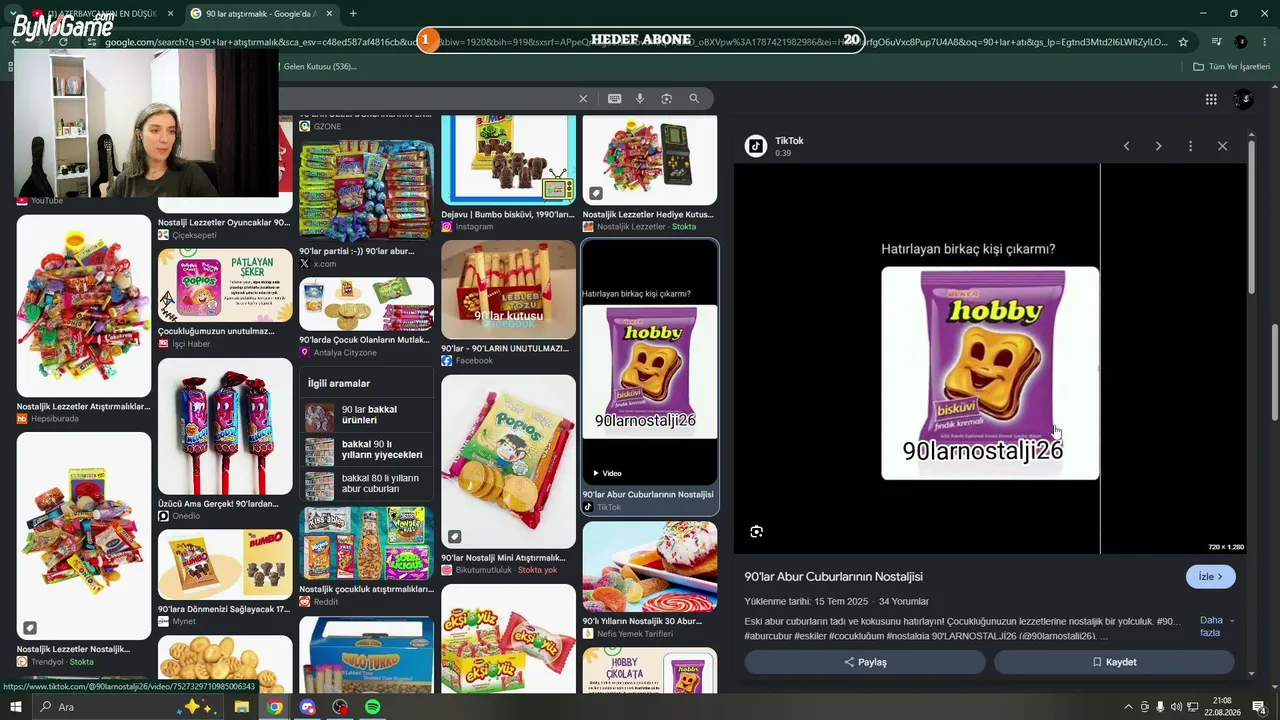Open the donuts and candy Nefis Yemek Tarifleri thumbnail
Screen dimensions: 1280x720
(x=650, y=567)
